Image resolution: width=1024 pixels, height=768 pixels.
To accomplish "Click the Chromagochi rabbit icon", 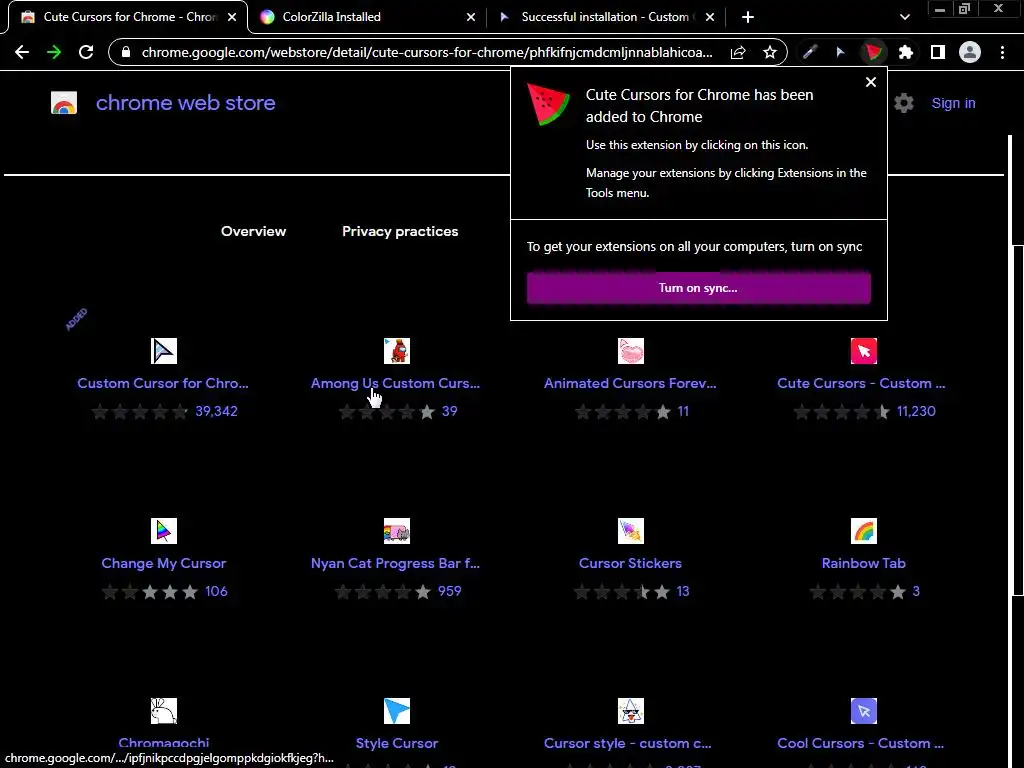I will [163, 711].
